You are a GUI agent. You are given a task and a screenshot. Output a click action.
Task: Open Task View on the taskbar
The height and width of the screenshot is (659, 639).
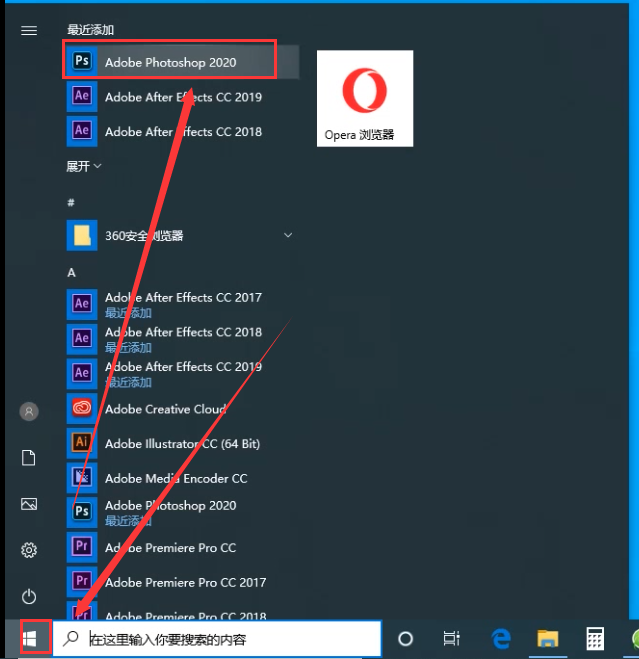[x=452, y=639]
